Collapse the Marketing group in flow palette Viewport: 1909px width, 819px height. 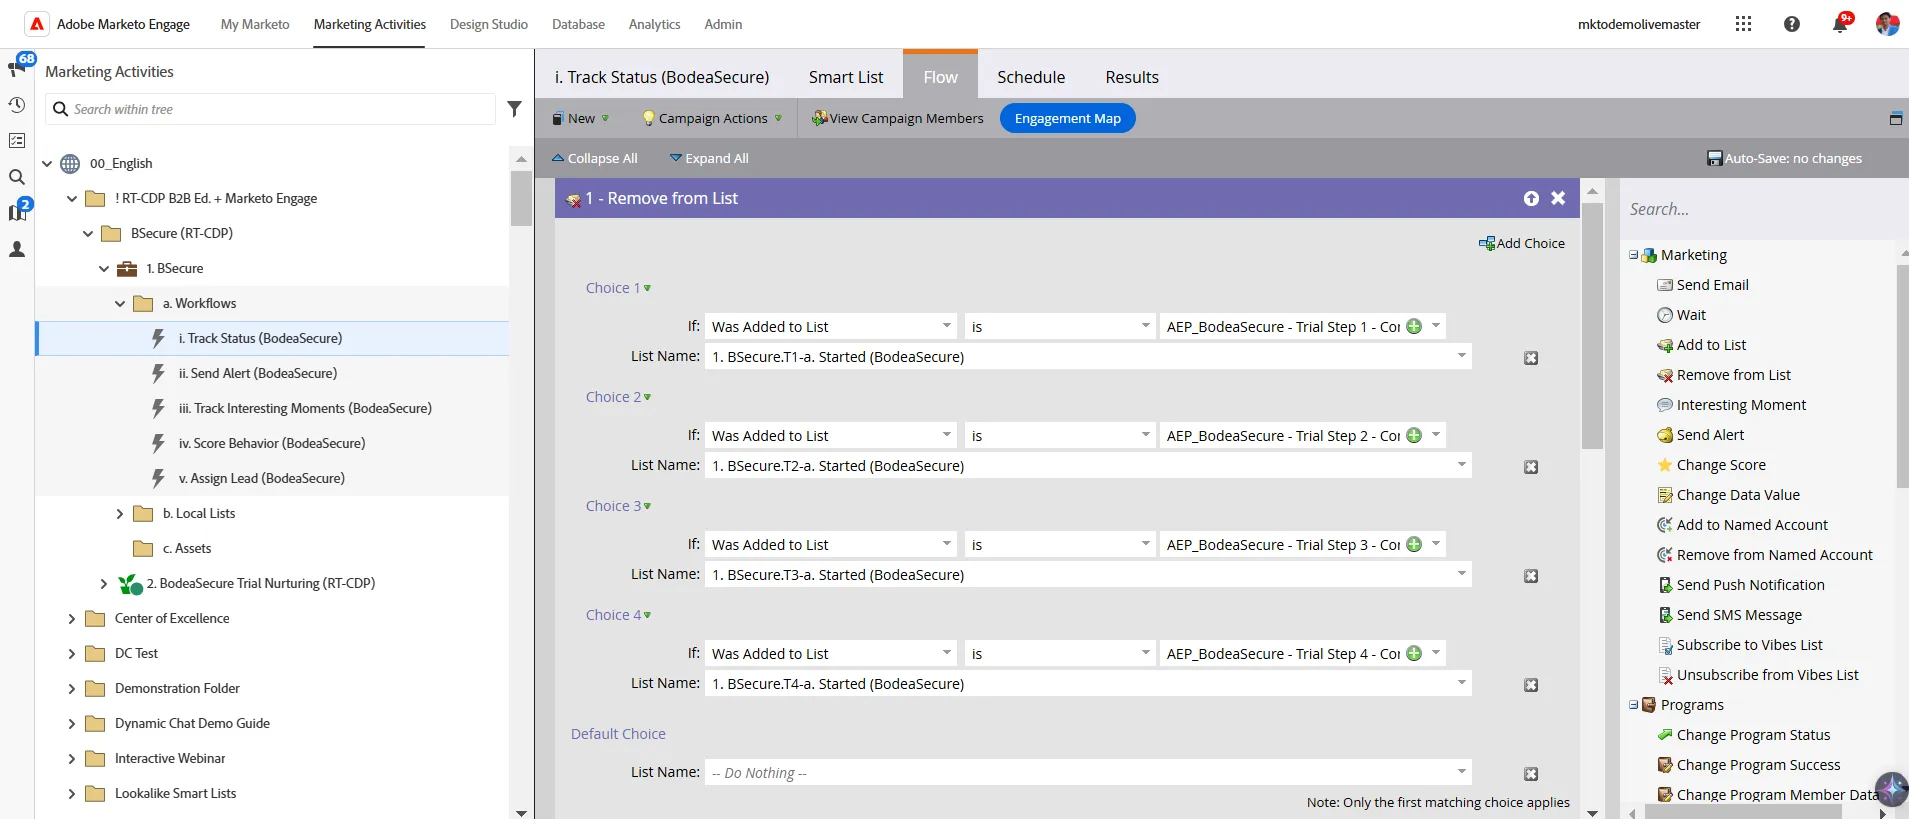[x=1633, y=255]
